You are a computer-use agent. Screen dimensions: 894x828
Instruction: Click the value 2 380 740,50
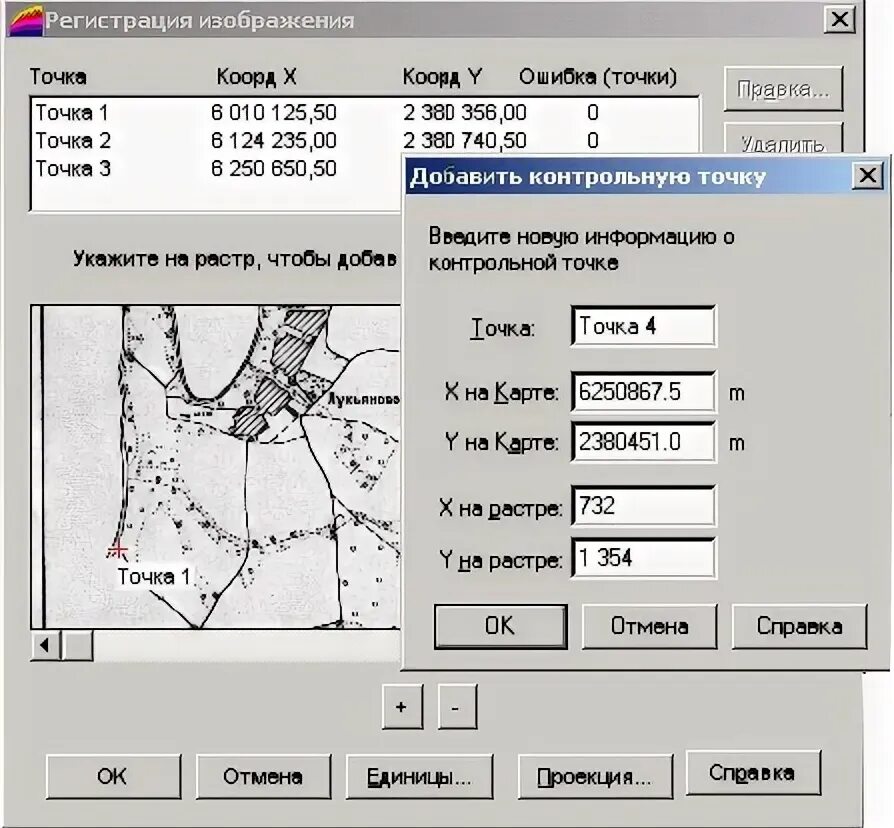point(465,140)
